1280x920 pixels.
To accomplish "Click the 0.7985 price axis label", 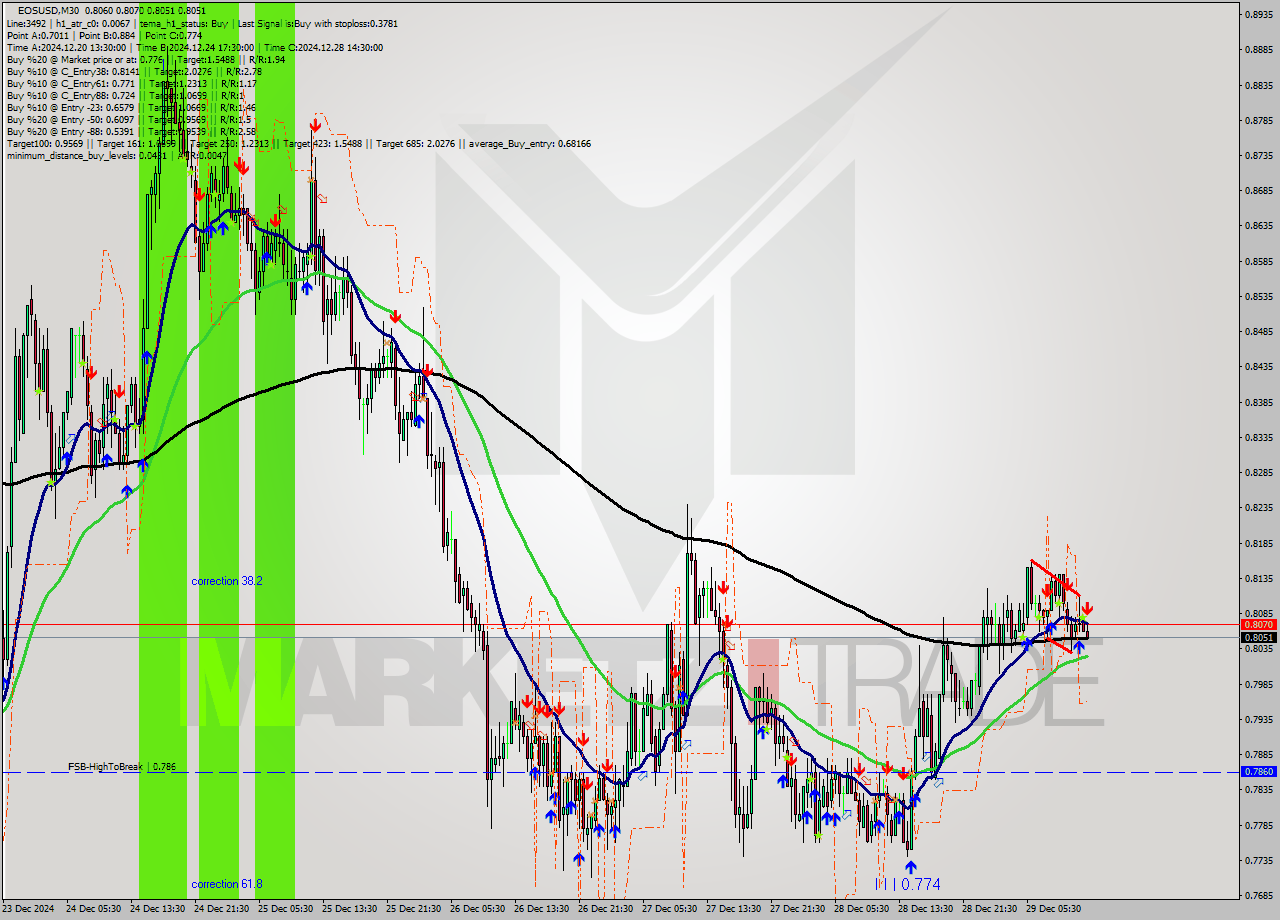I will point(1258,685).
